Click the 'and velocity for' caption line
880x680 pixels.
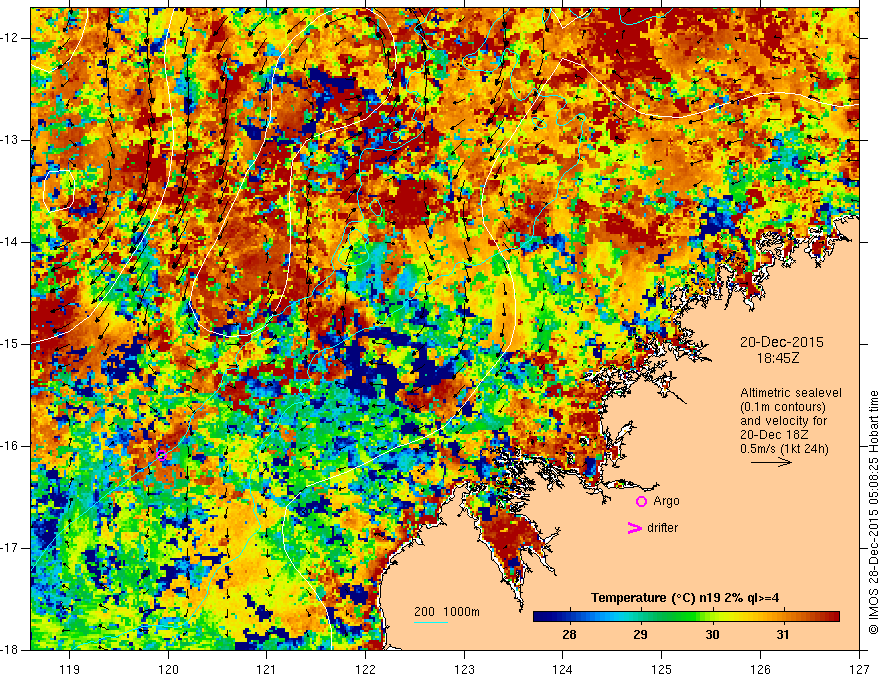coord(783,421)
